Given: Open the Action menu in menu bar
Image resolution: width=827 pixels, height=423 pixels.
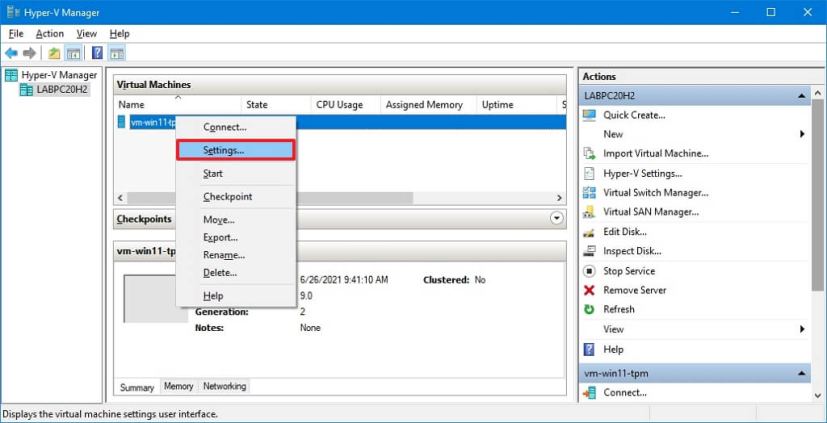Looking at the screenshot, I should [49, 33].
